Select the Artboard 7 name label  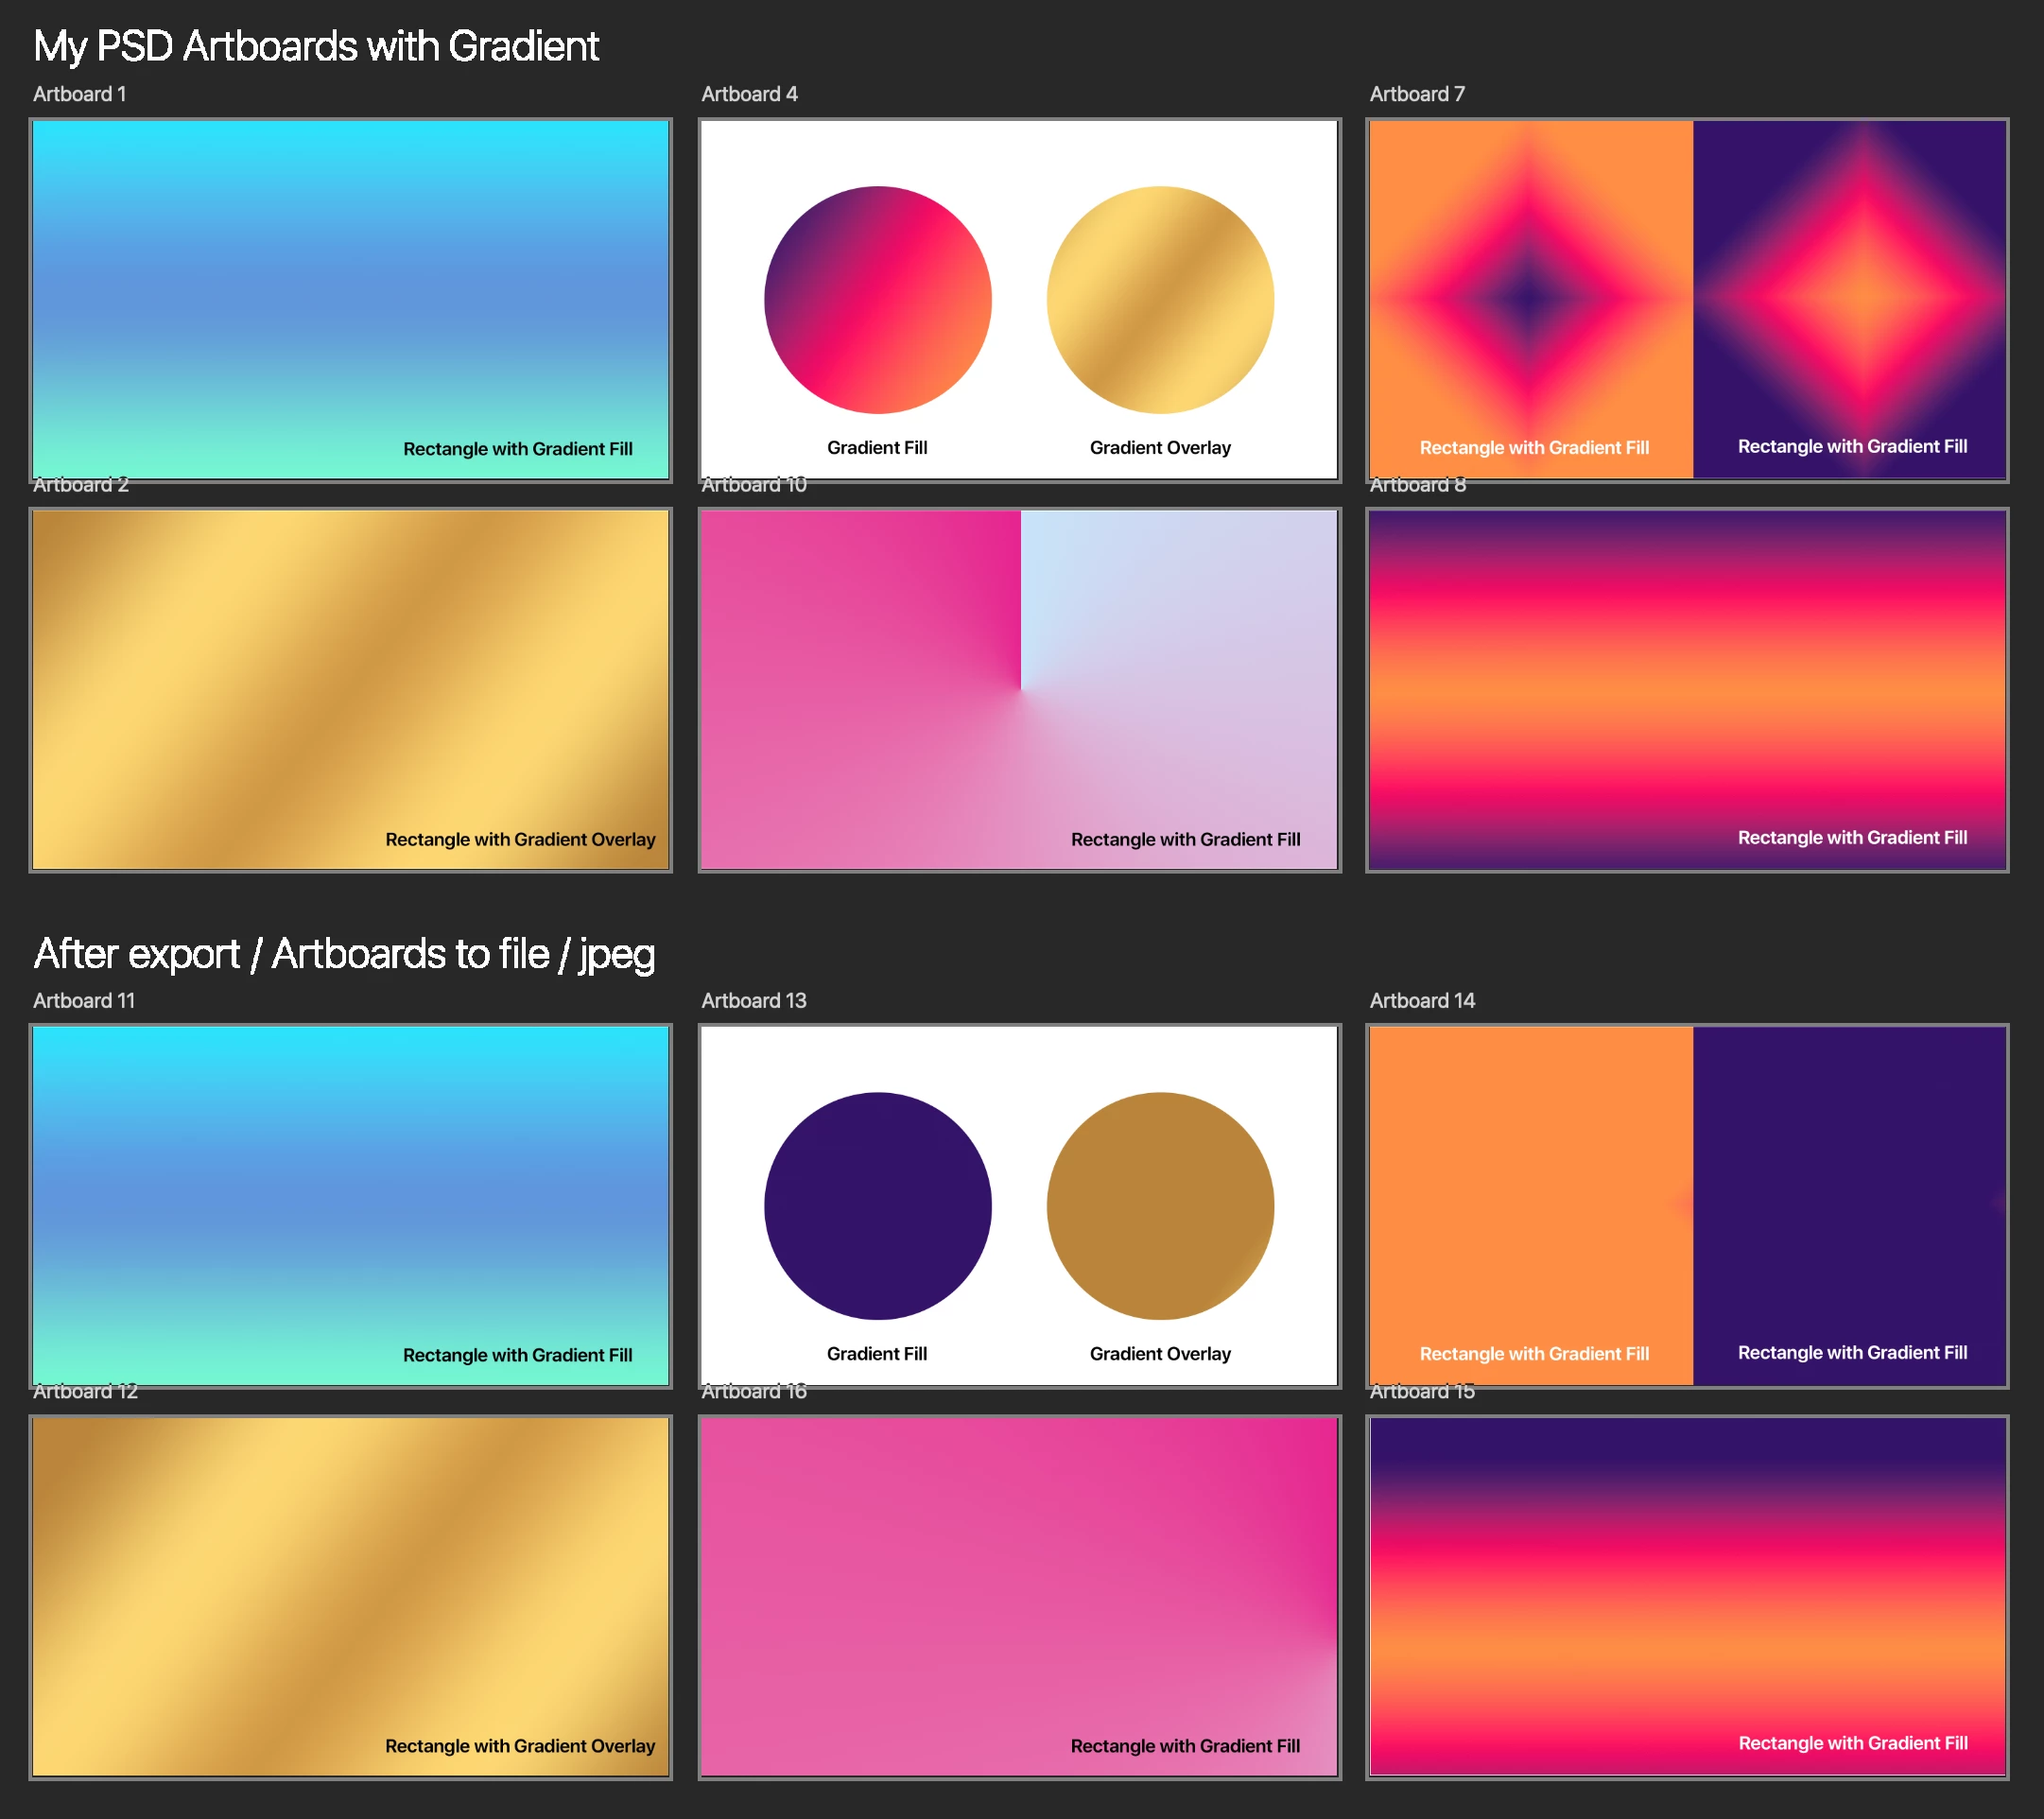coord(1416,94)
